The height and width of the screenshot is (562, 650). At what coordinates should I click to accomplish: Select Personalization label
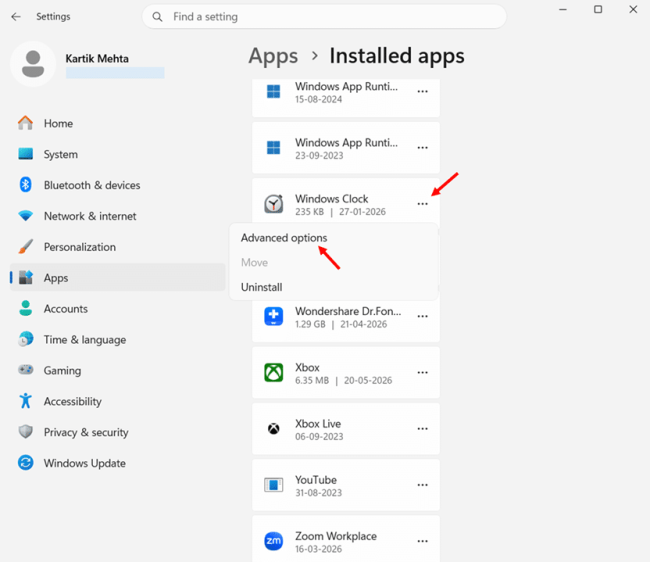[x=80, y=247]
